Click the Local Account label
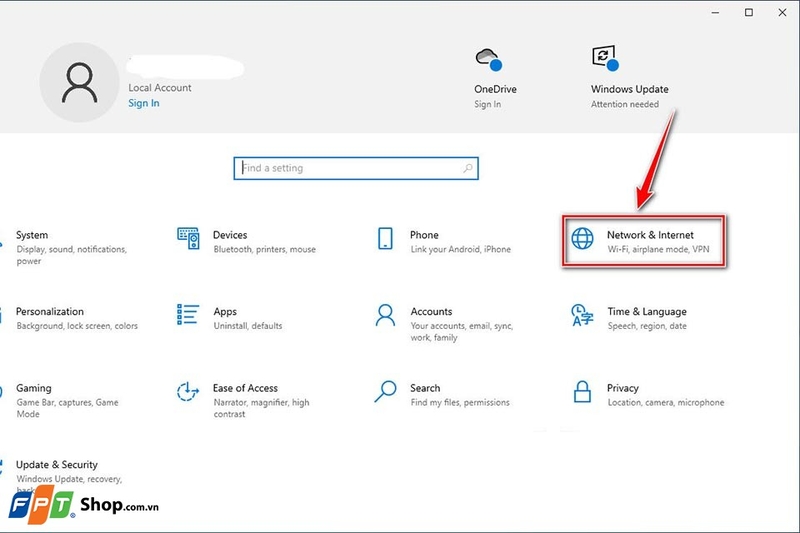This screenshot has height=533, width=800. [x=160, y=88]
